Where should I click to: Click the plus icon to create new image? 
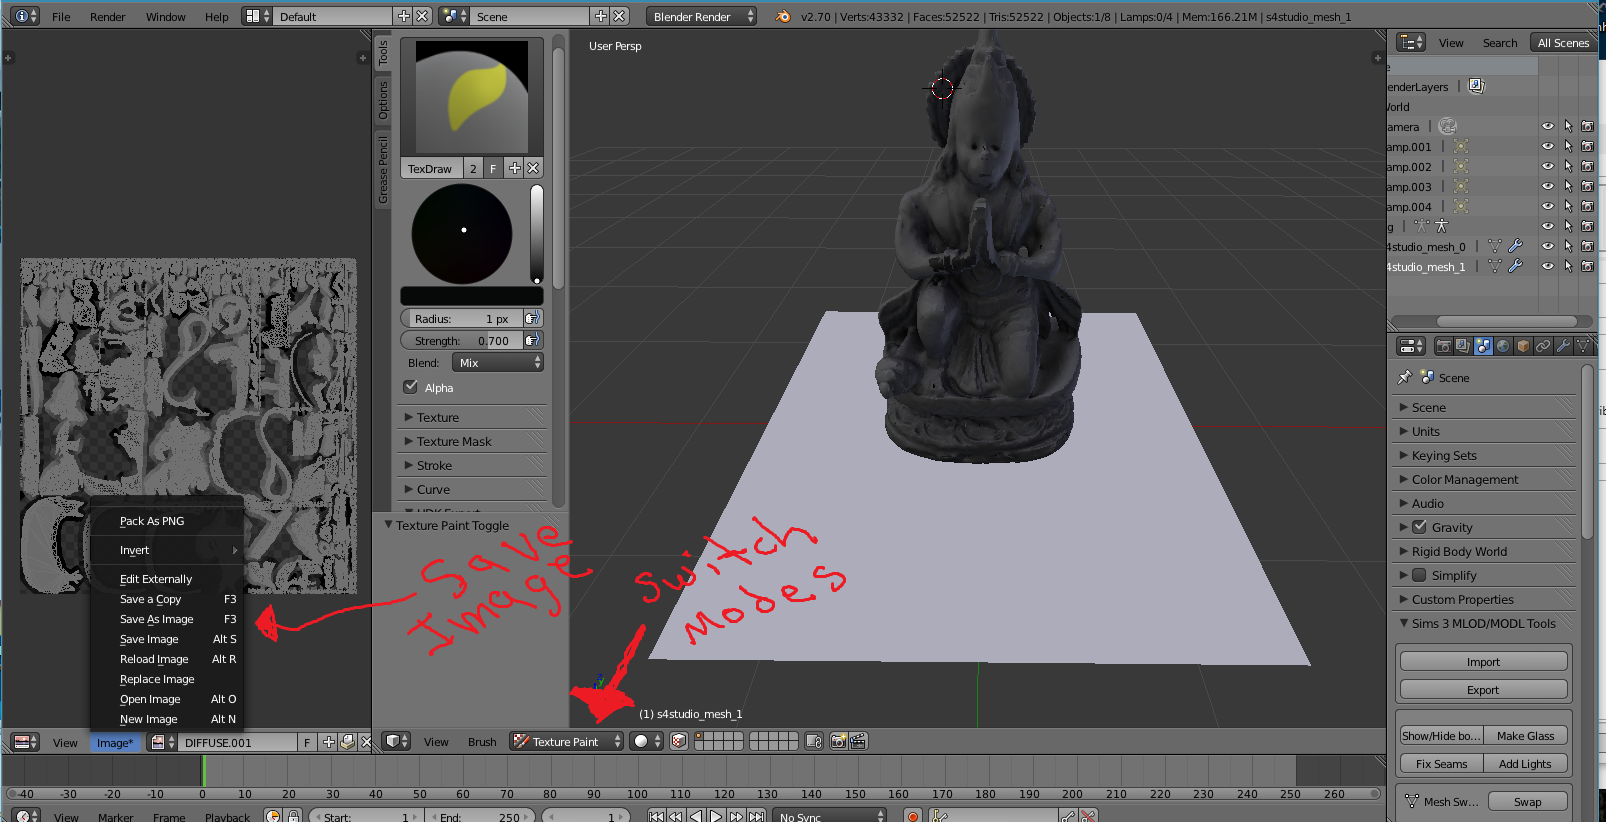click(x=328, y=742)
